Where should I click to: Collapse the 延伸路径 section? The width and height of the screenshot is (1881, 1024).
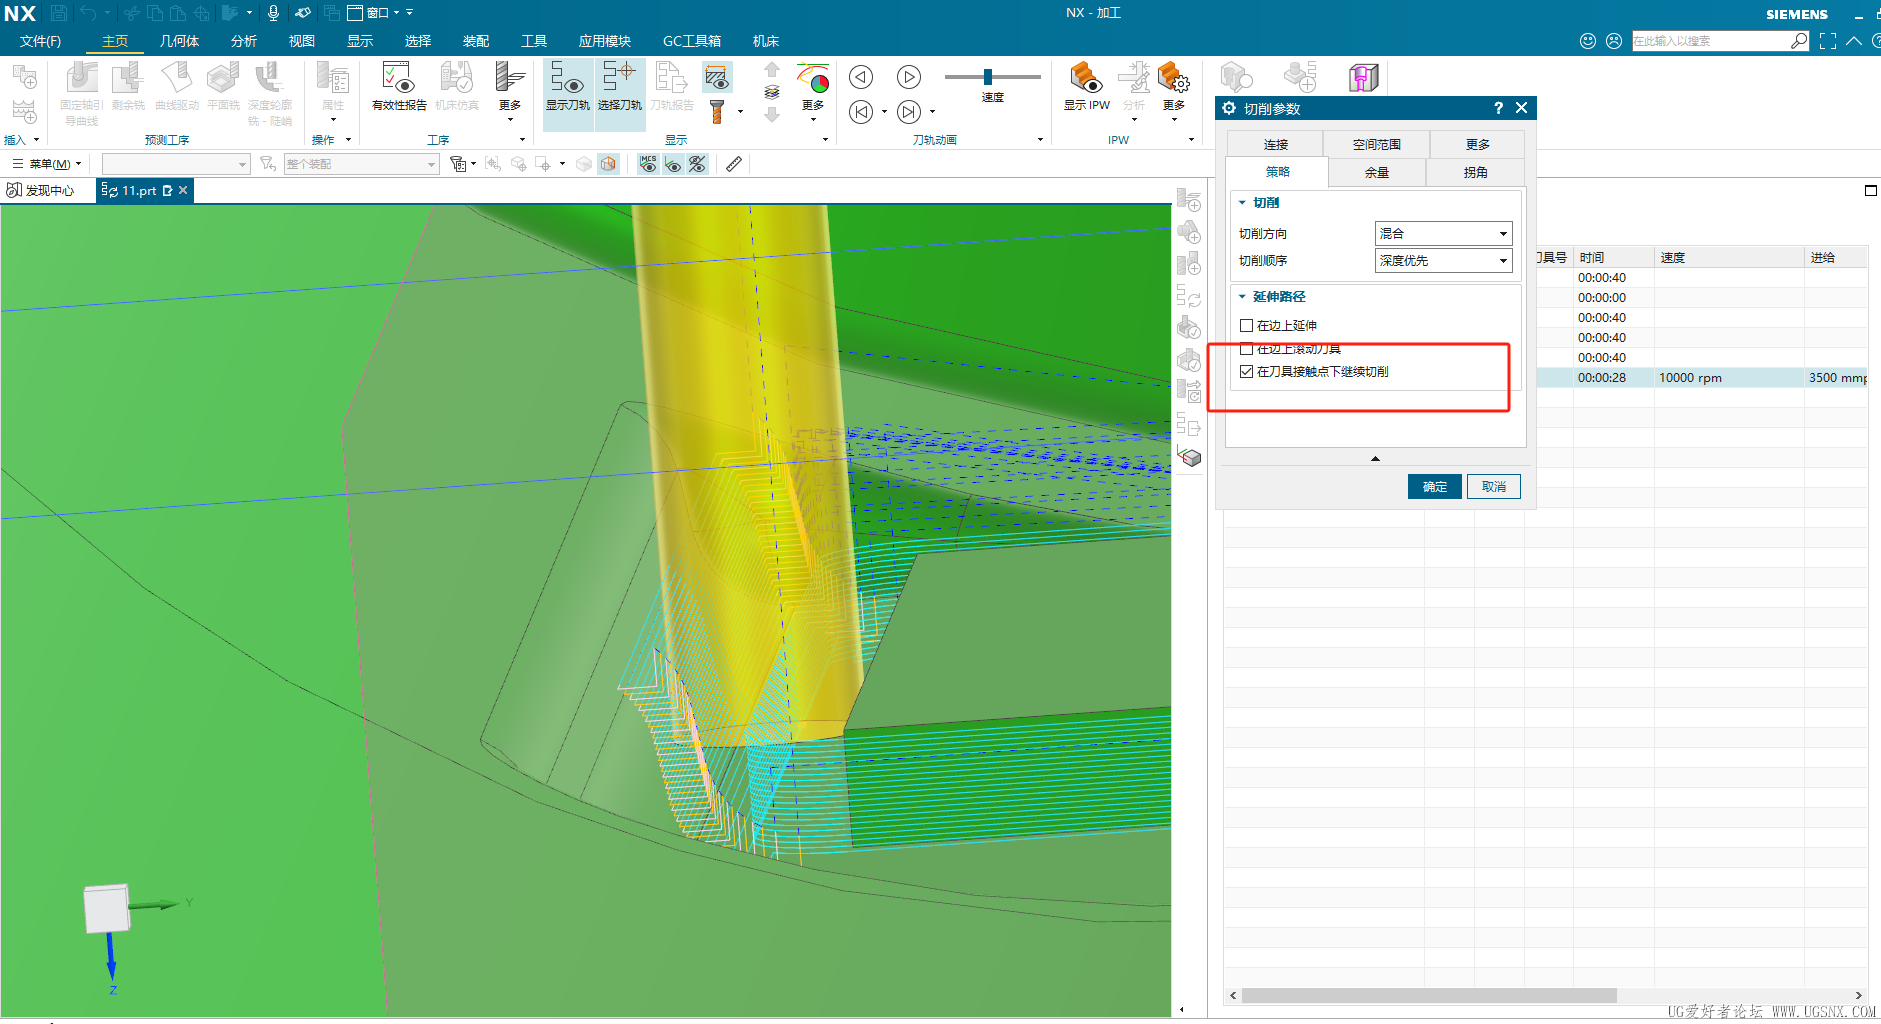coord(1243,297)
